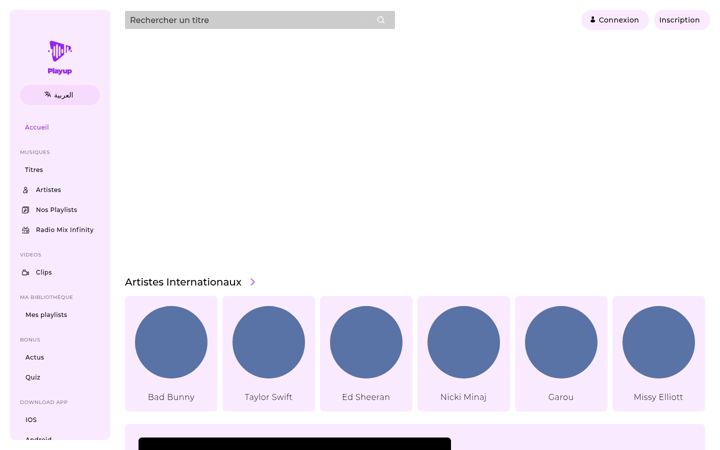Click the Playup logo icon
720x450 pixels.
[x=60, y=51]
